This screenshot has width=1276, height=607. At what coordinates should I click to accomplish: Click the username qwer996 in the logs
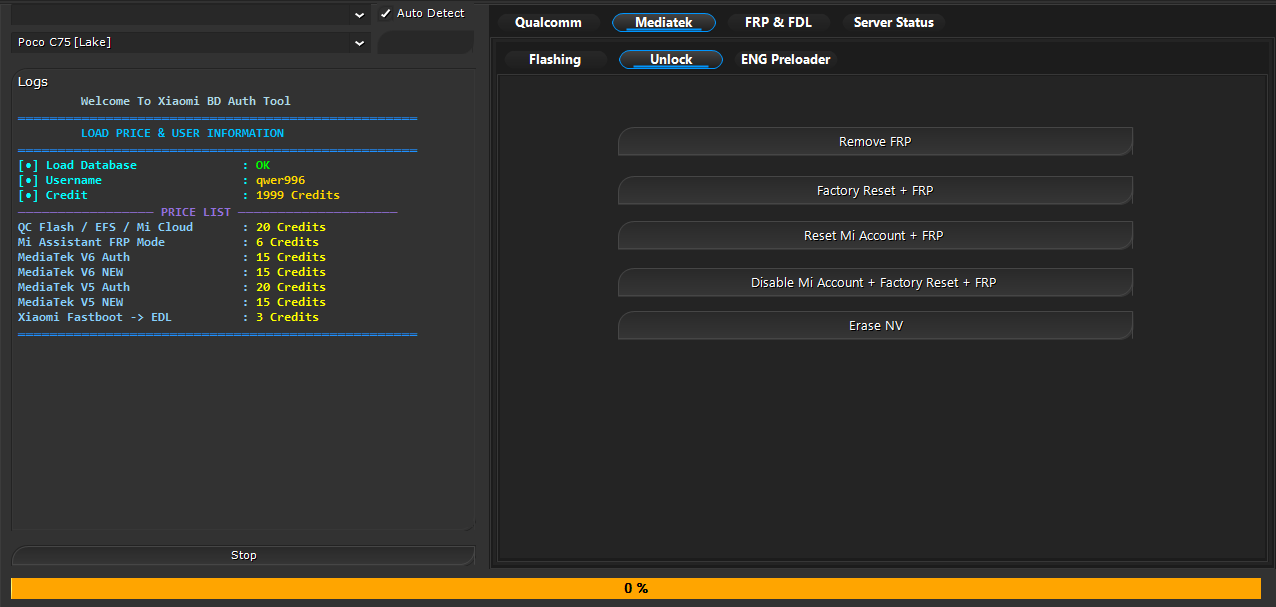(280, 180)
